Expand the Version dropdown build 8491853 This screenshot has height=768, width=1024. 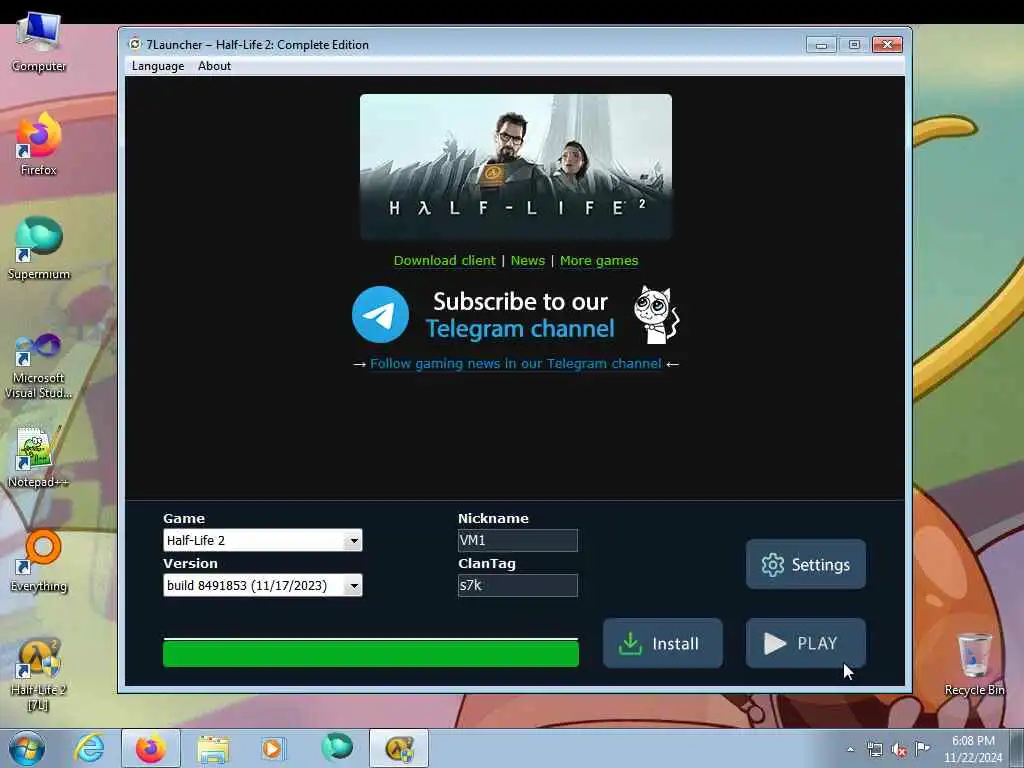263,585
